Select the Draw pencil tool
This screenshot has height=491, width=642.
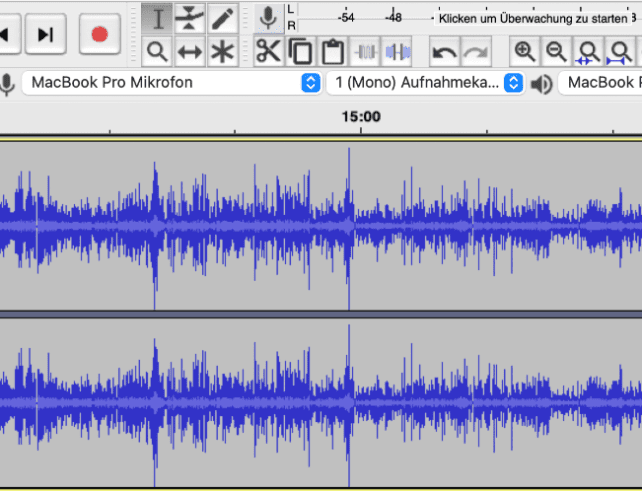click(x=223, y=18)
